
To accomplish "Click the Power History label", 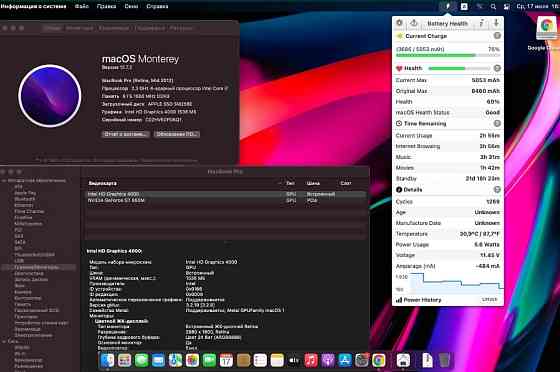I will tap(422, 300).
